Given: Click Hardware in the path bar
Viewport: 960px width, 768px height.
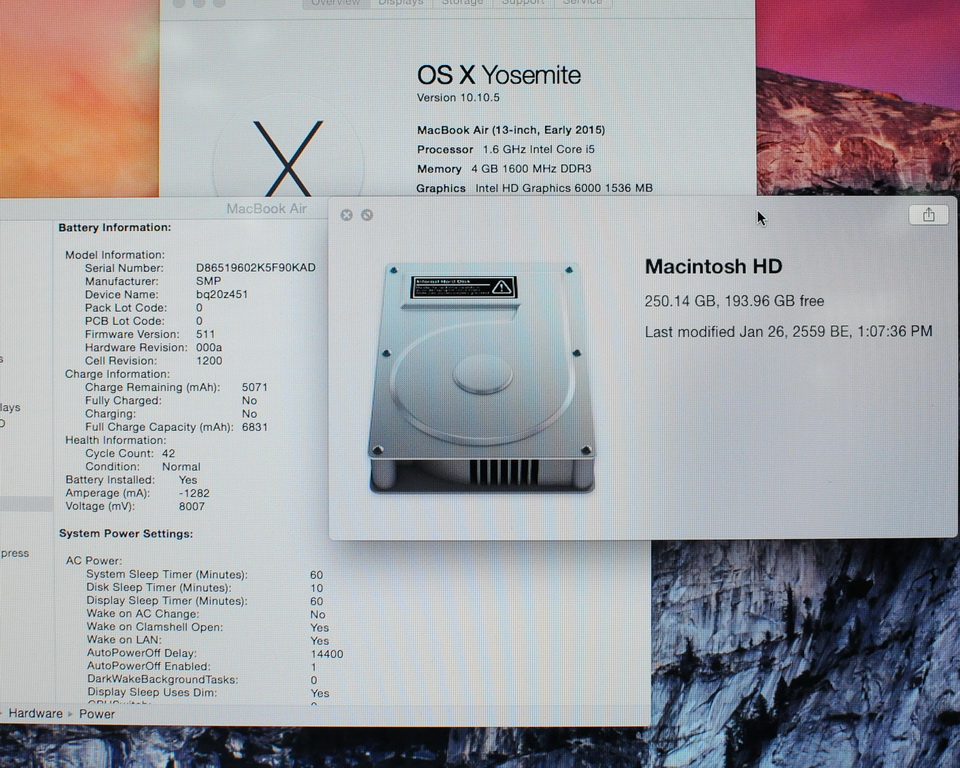Looking at the screenshot, I should click(36, 713).
